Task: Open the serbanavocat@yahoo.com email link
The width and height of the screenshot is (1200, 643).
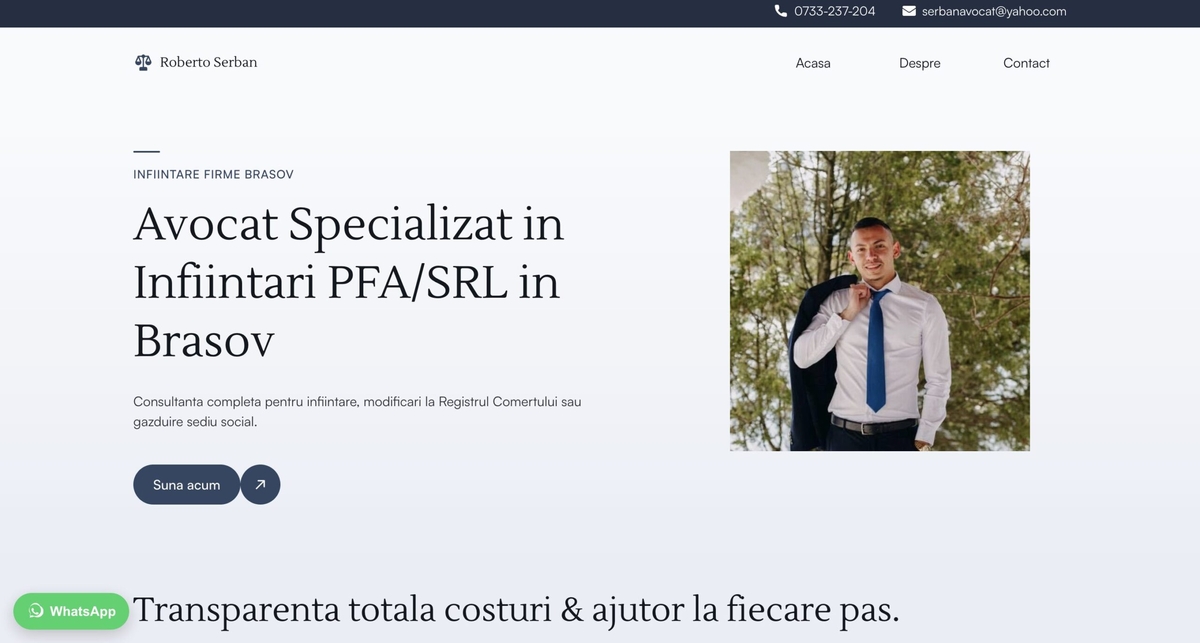Action: point(993,11)
